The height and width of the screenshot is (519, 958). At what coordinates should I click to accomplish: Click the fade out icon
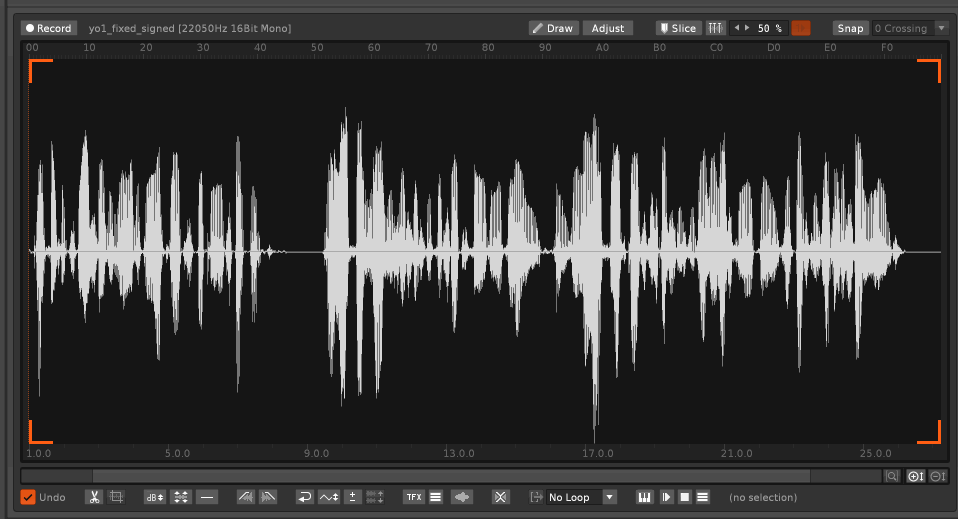(267, 497)
